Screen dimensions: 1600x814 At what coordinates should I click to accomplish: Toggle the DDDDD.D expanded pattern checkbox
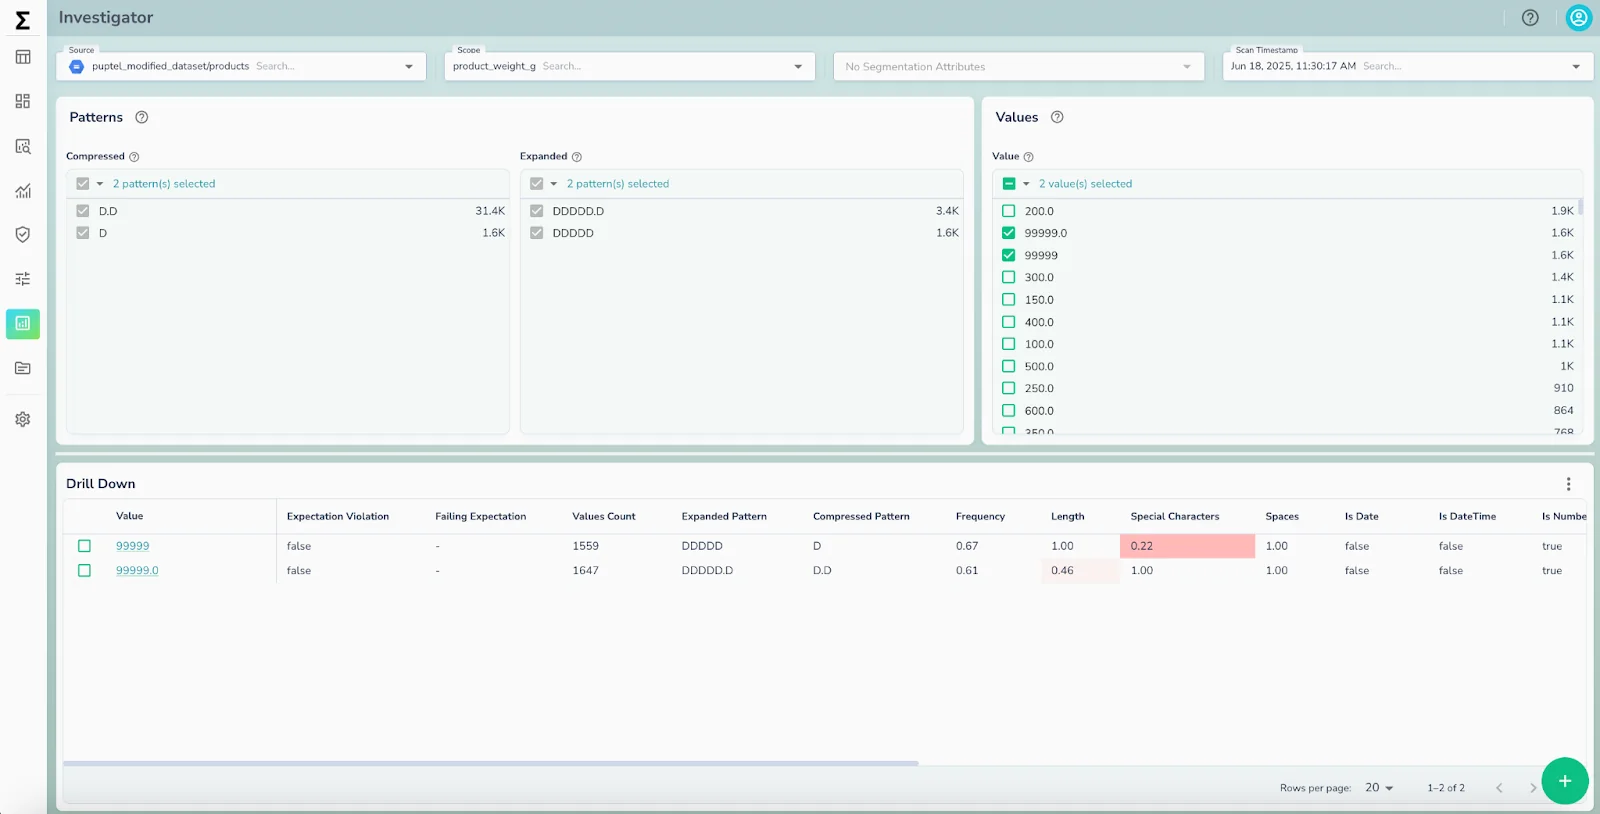[x=537, y=211]
